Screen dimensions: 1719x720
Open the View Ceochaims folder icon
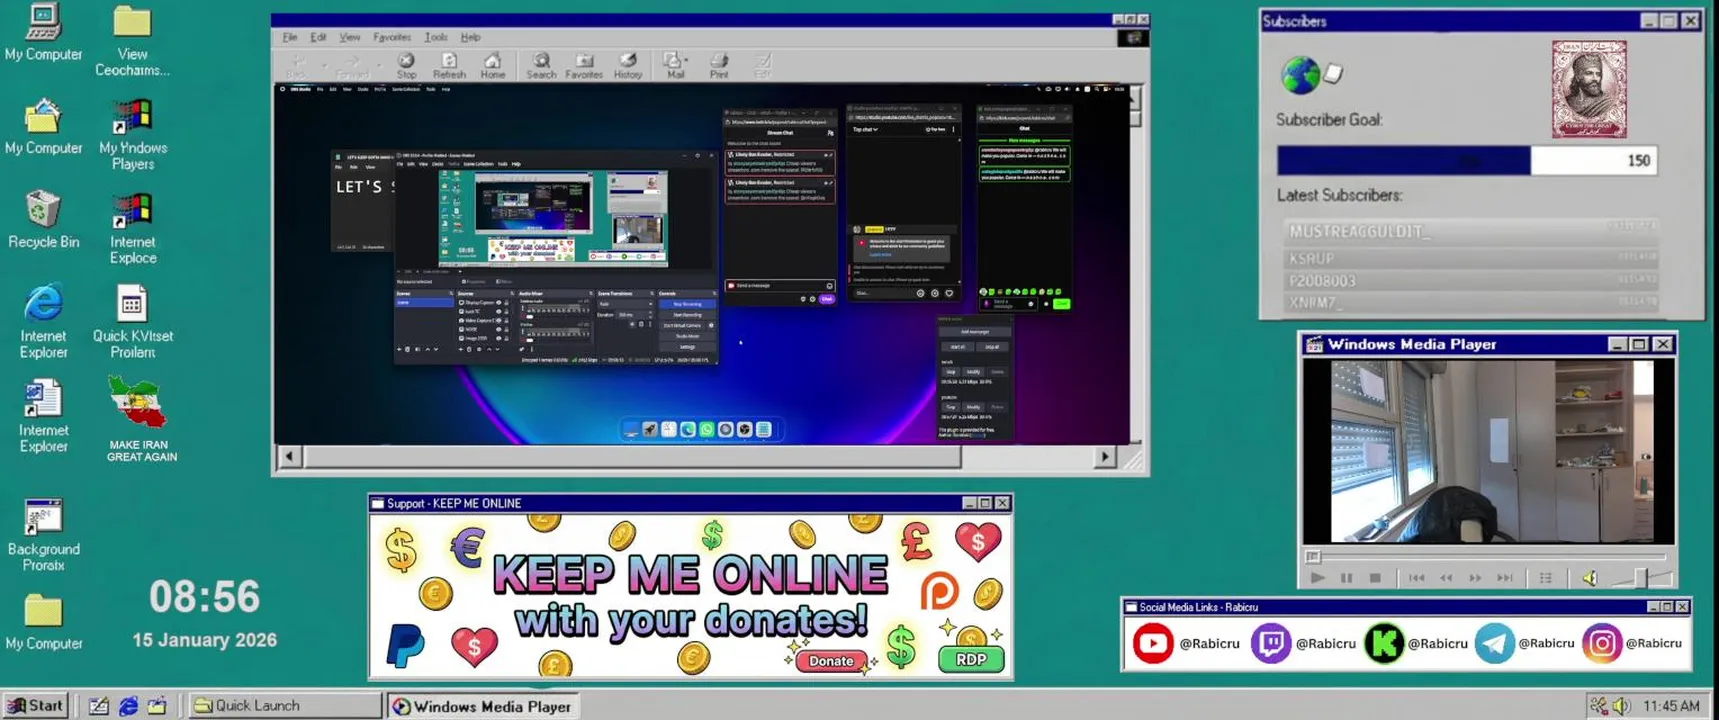pyautogui.click(x=132, y=42)
